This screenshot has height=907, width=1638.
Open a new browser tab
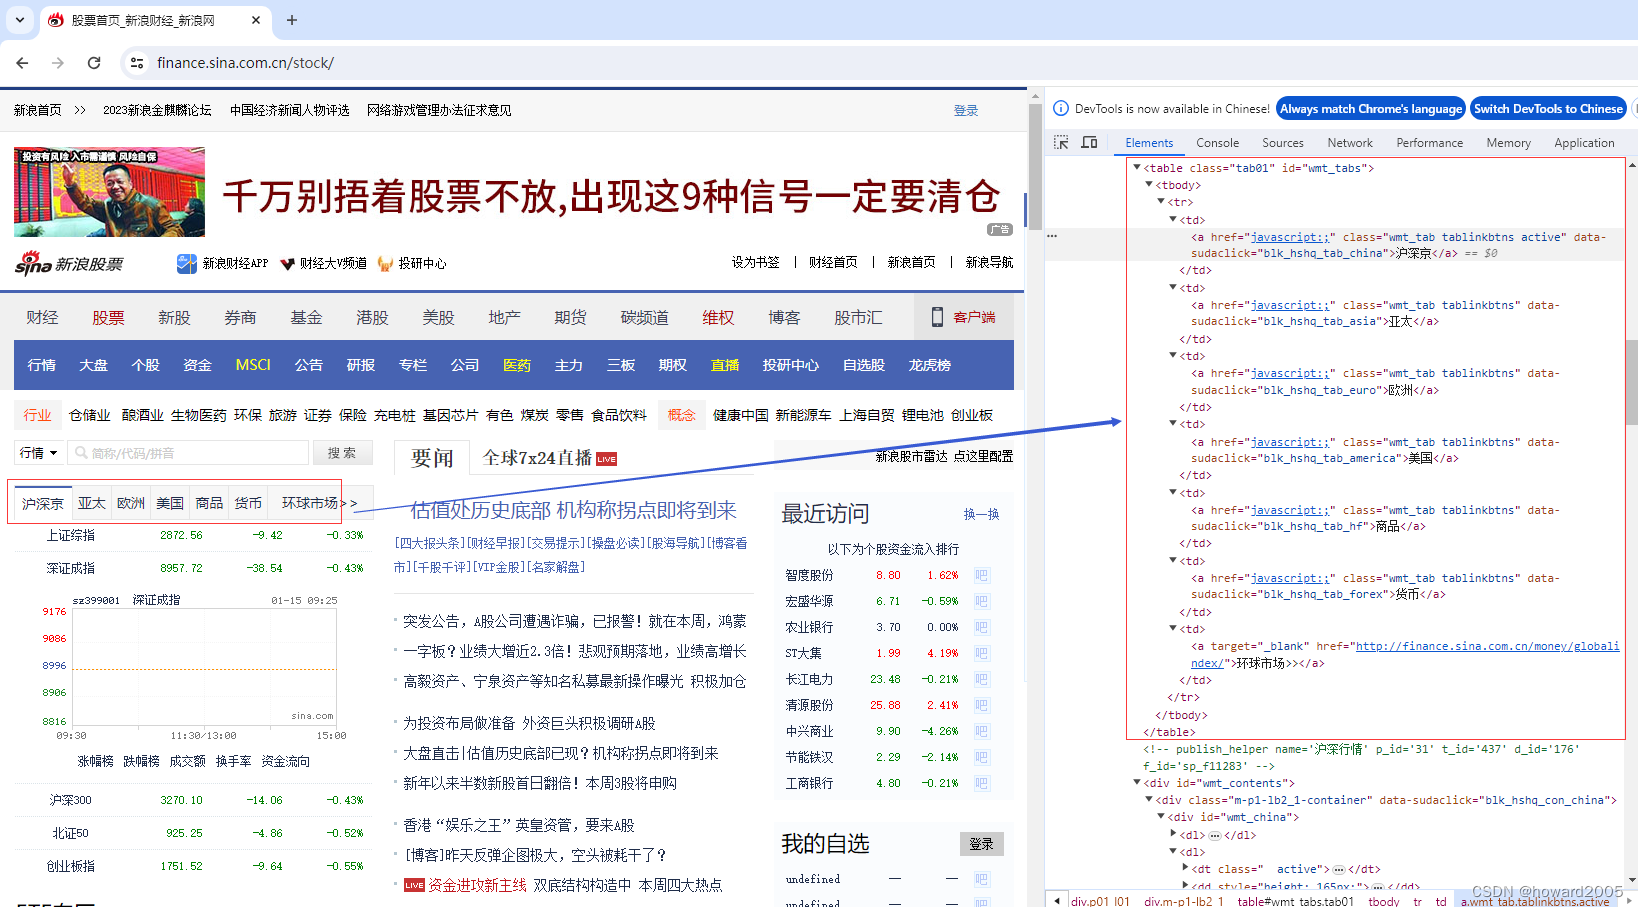pos(292,20)
